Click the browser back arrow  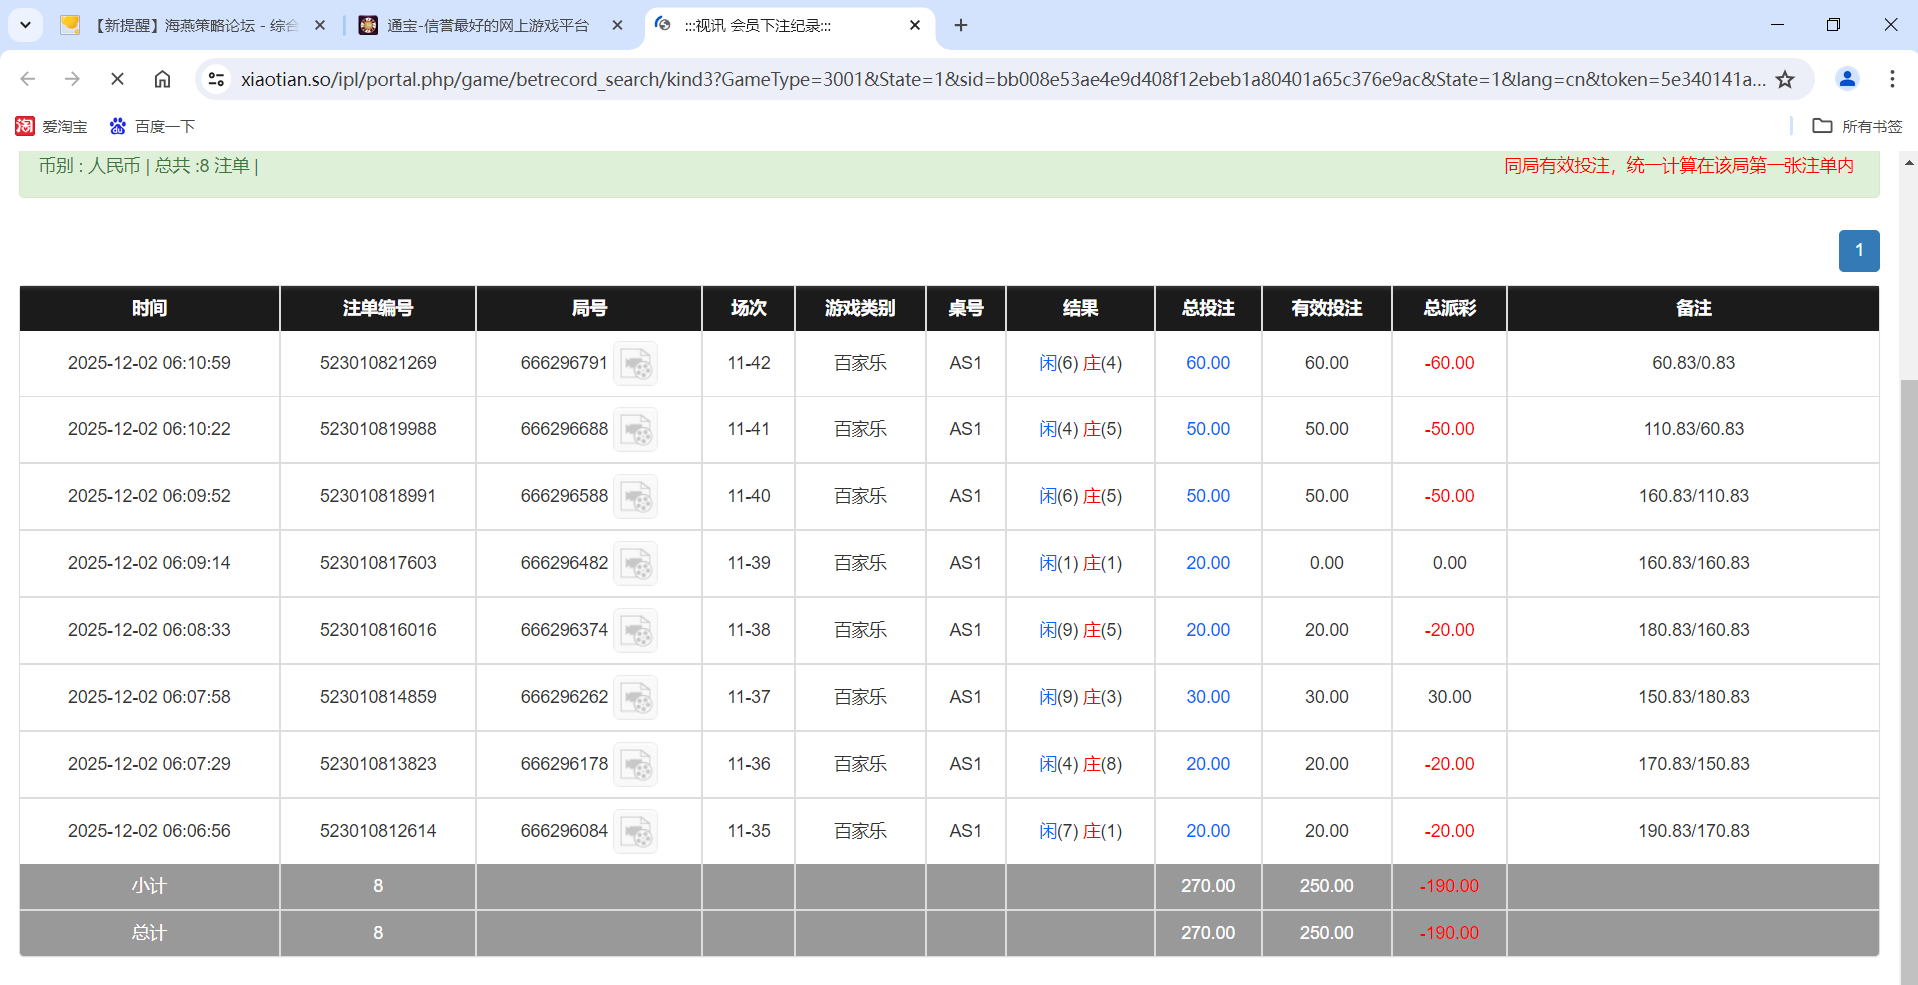click(x=27, y=79)
